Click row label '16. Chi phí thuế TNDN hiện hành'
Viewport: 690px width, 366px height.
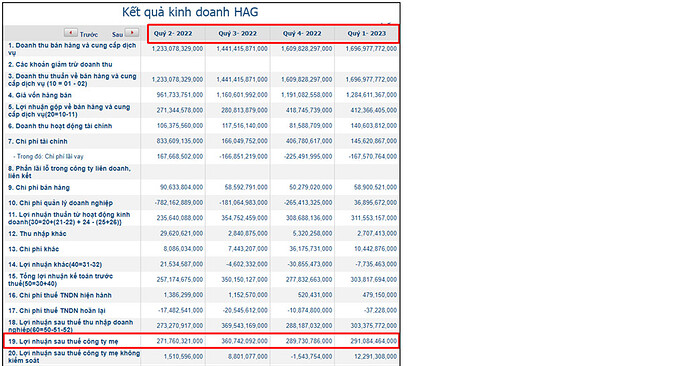[x=60, y=295]
